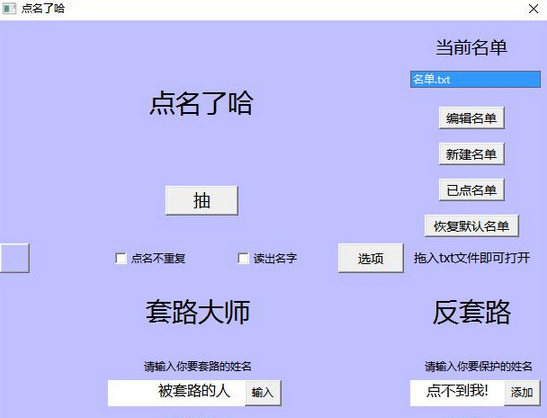
Task: Click the blank square button at the left edge
Action: 15,258
